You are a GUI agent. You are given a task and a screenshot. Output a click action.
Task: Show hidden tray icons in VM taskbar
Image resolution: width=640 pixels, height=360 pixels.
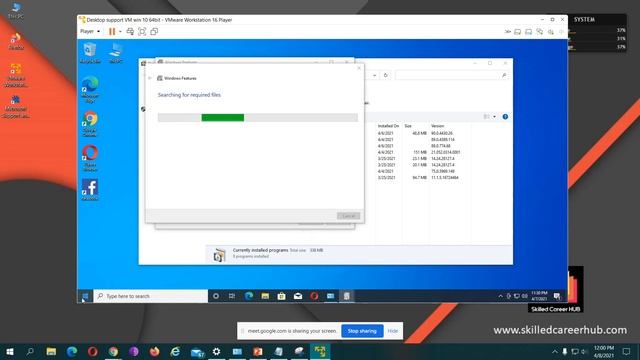tap(500, 296)
